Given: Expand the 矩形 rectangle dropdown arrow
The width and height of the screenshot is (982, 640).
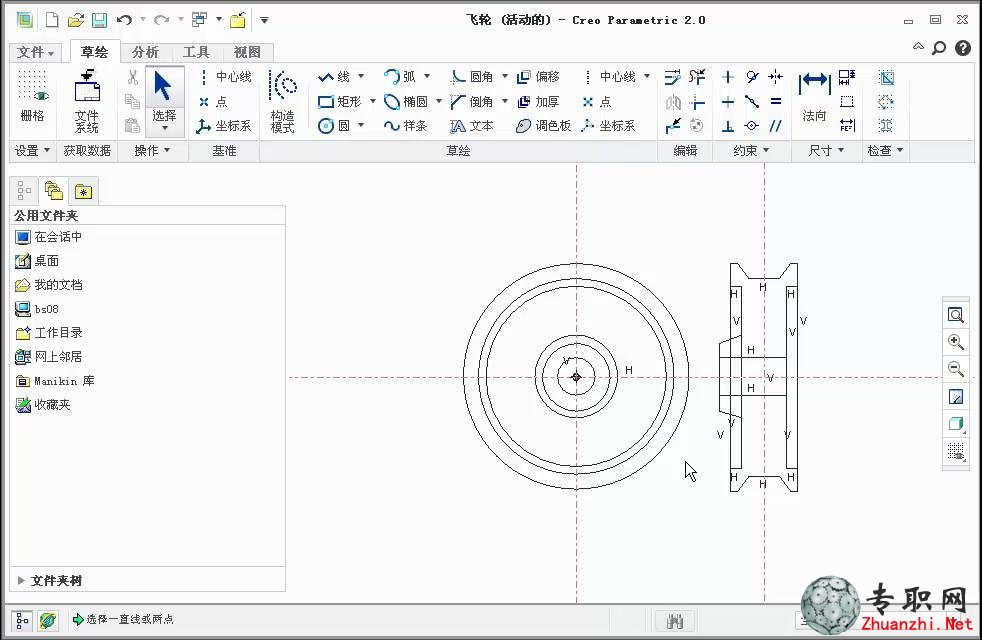Looking at the screenshot, I should click(373, 101).
